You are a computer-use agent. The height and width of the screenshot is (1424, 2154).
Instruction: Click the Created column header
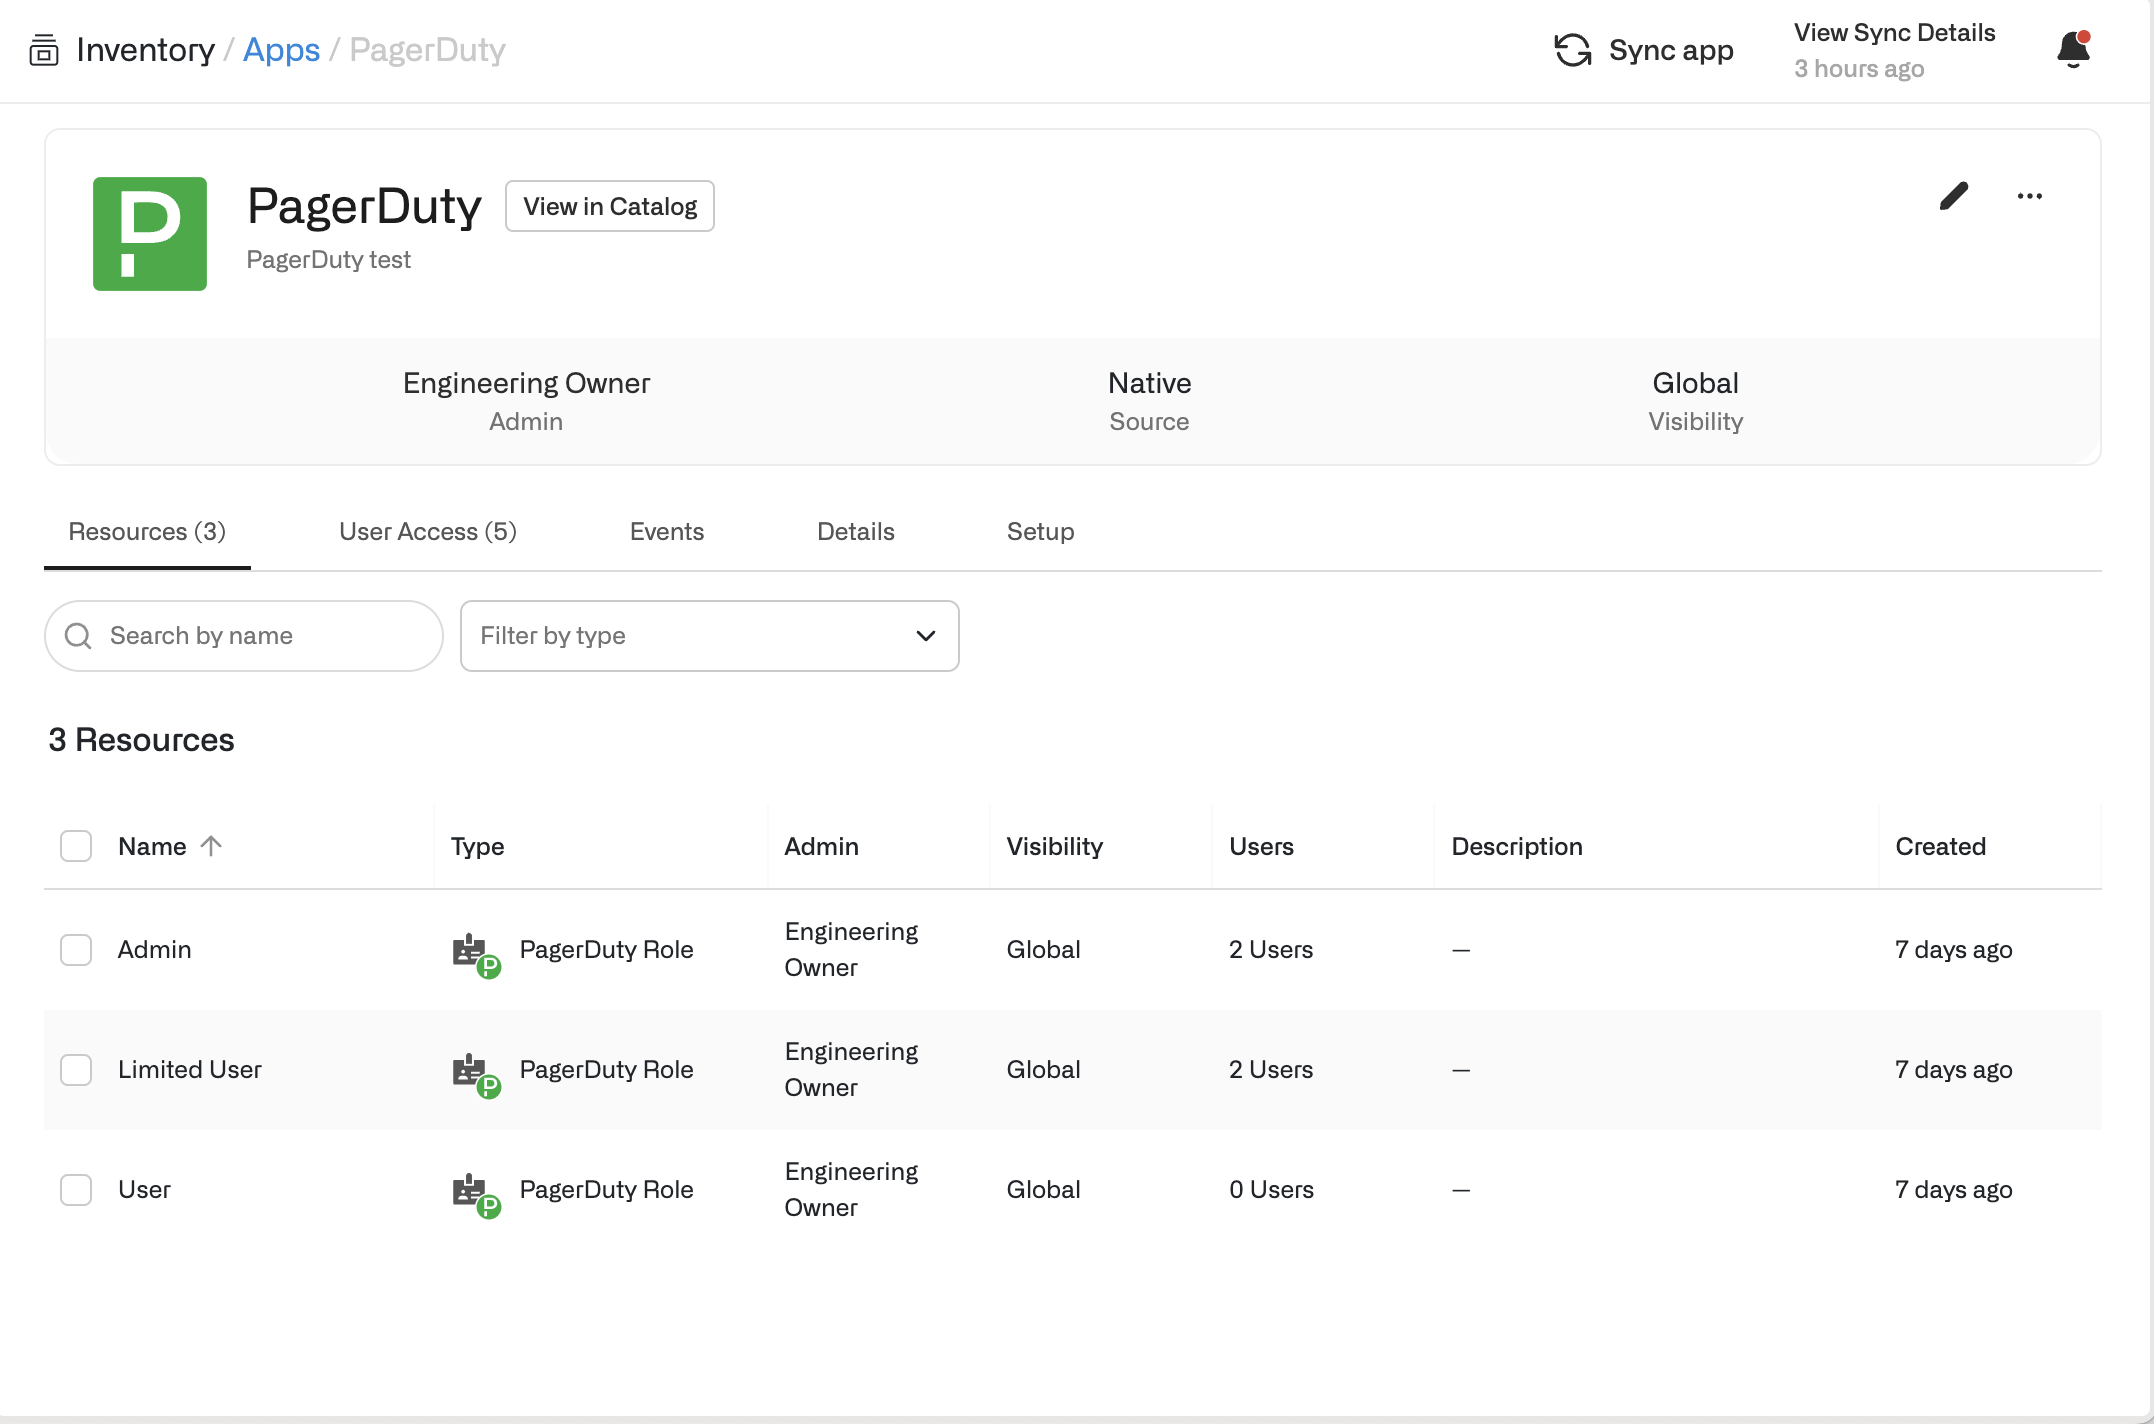point(1941,846)
